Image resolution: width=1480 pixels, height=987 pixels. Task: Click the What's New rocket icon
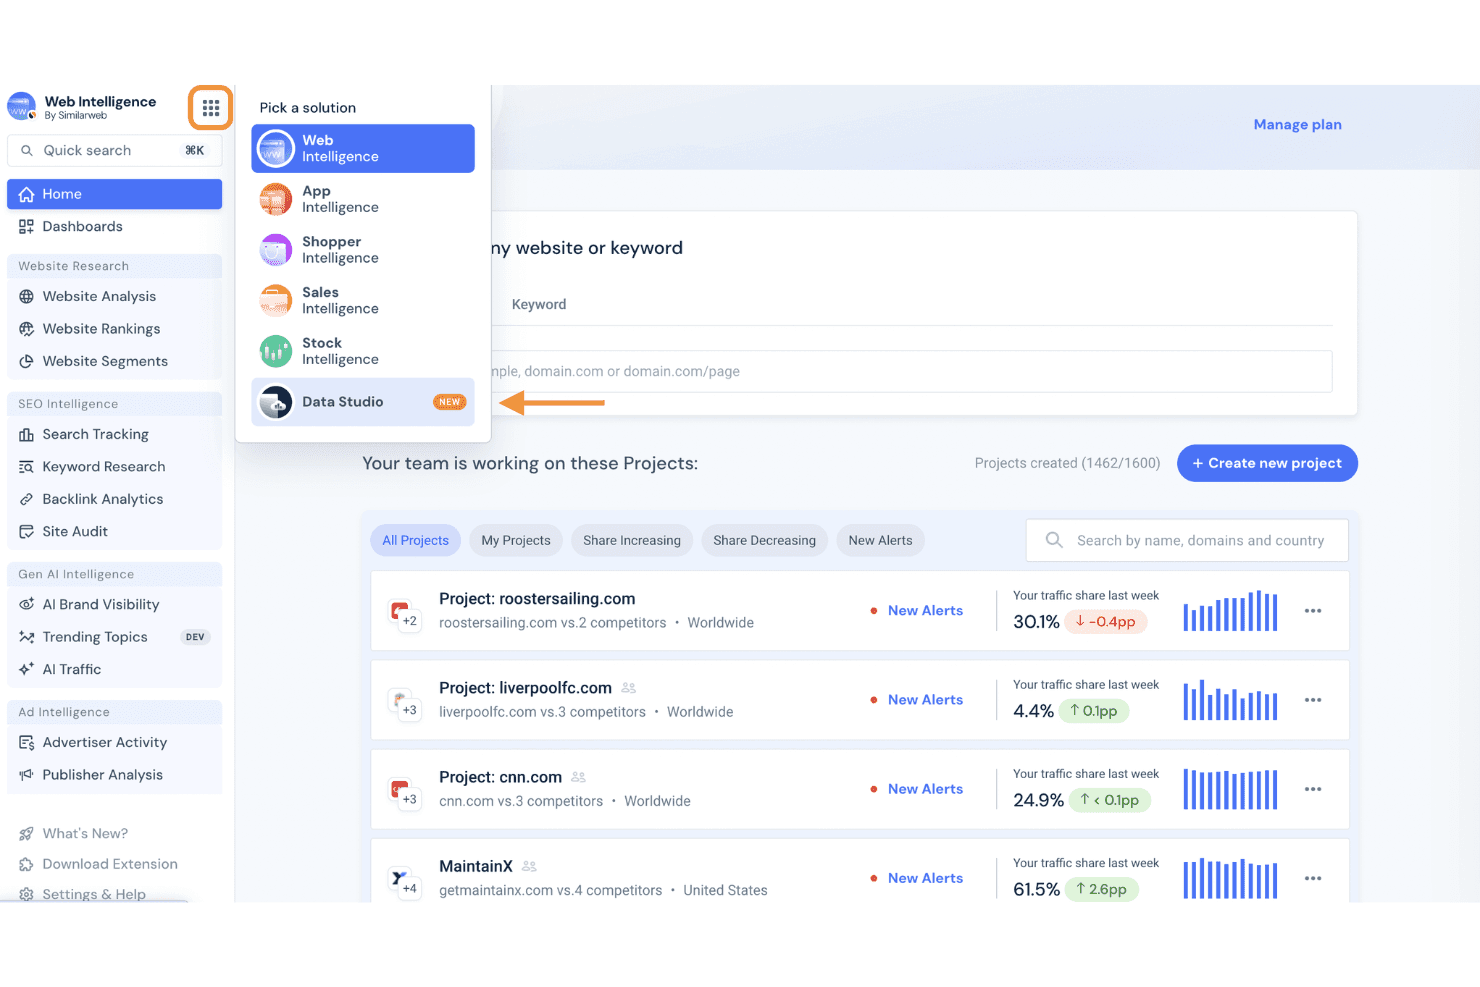tap(27, 834)
